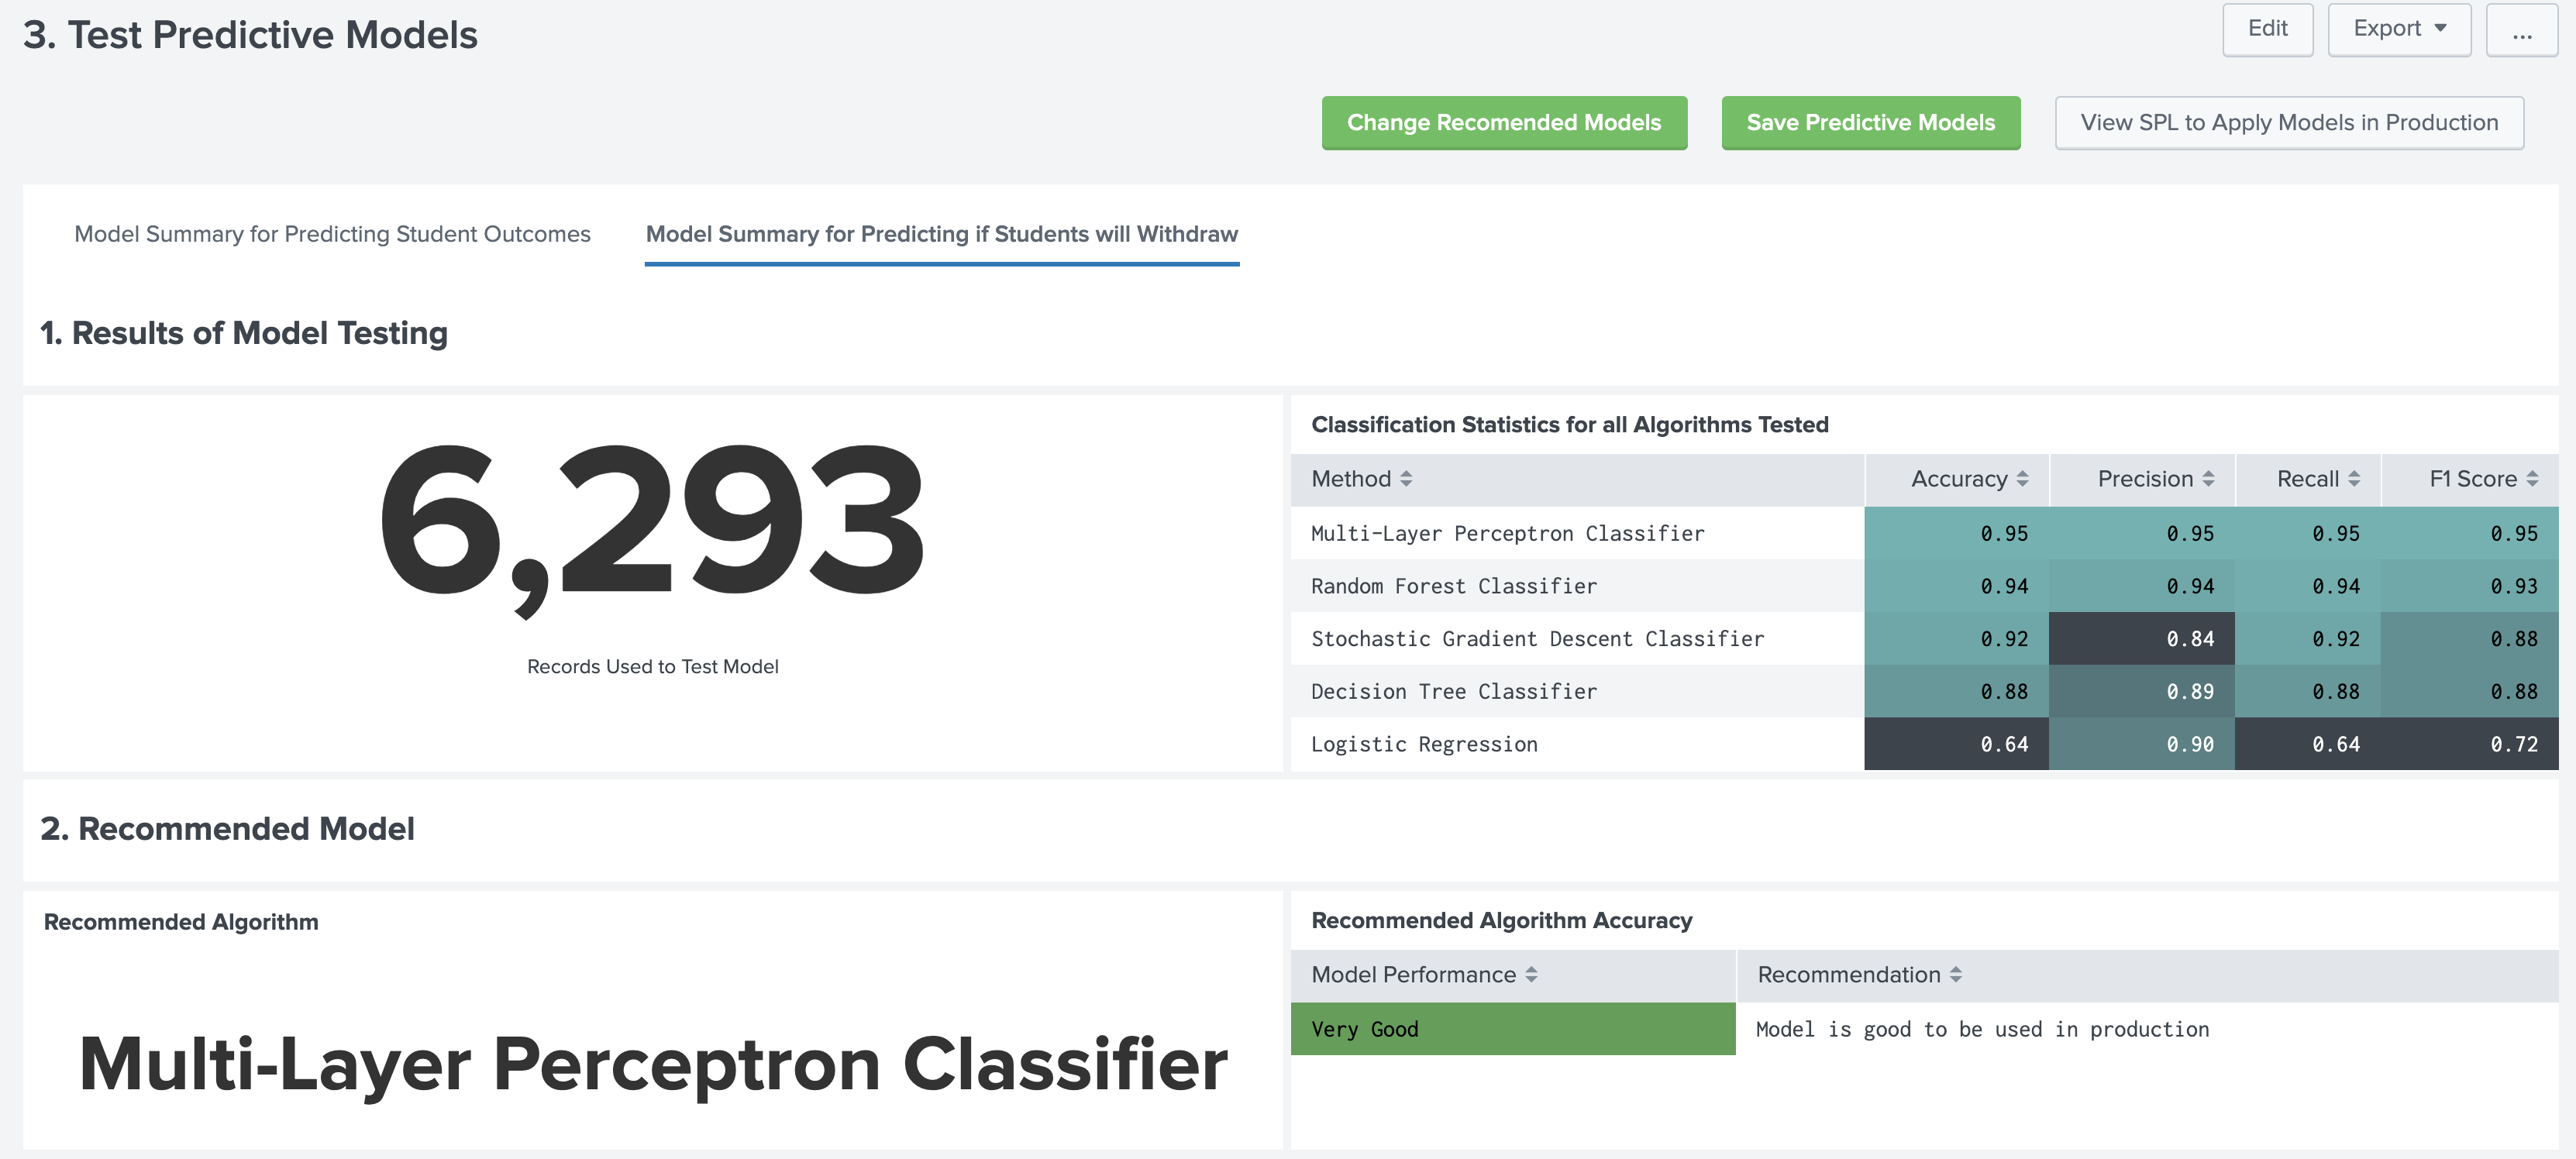Screen dimensions: 2576x1159
Task: Click the Recall column sort icon
Action: pos(2354,479)
